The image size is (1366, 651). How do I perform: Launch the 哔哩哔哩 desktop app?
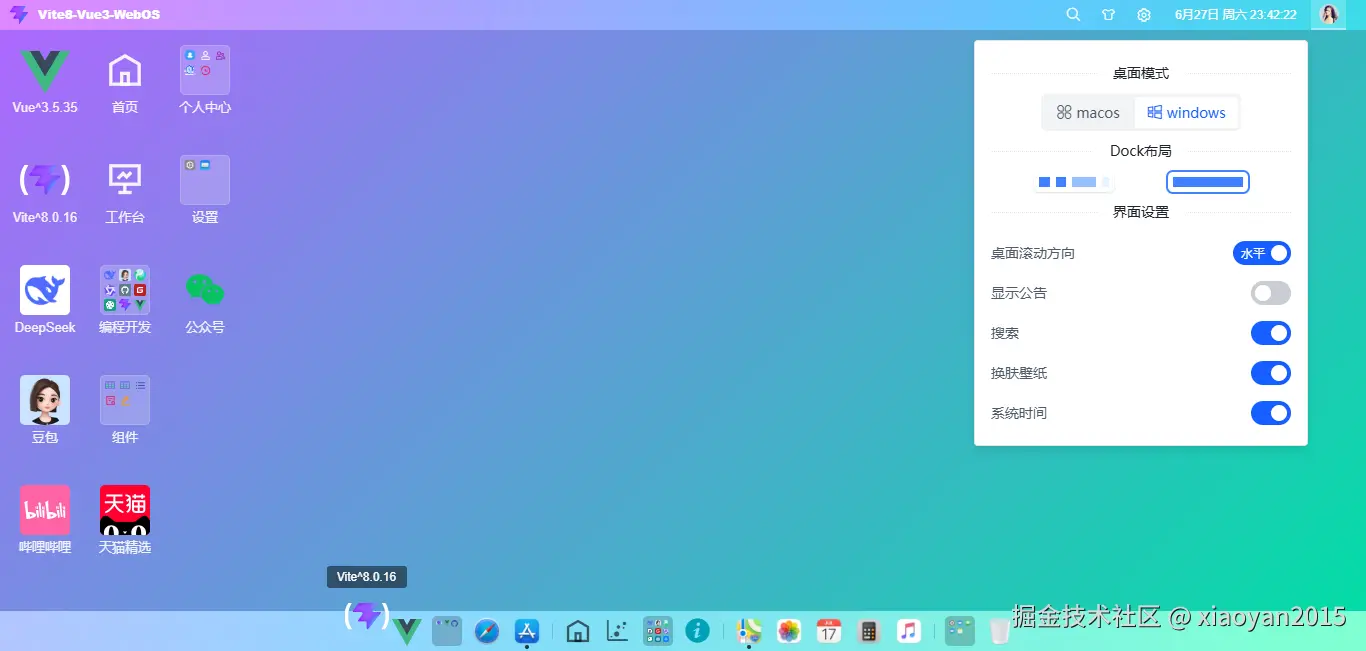coord(45,511)
